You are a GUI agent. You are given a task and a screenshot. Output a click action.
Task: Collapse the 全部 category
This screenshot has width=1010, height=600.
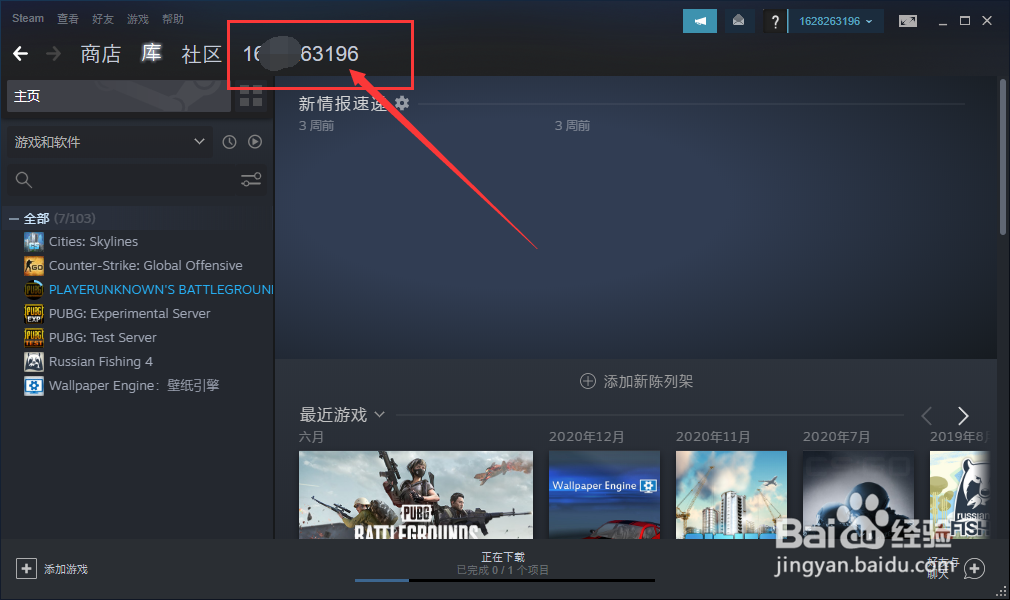point(14,219)
